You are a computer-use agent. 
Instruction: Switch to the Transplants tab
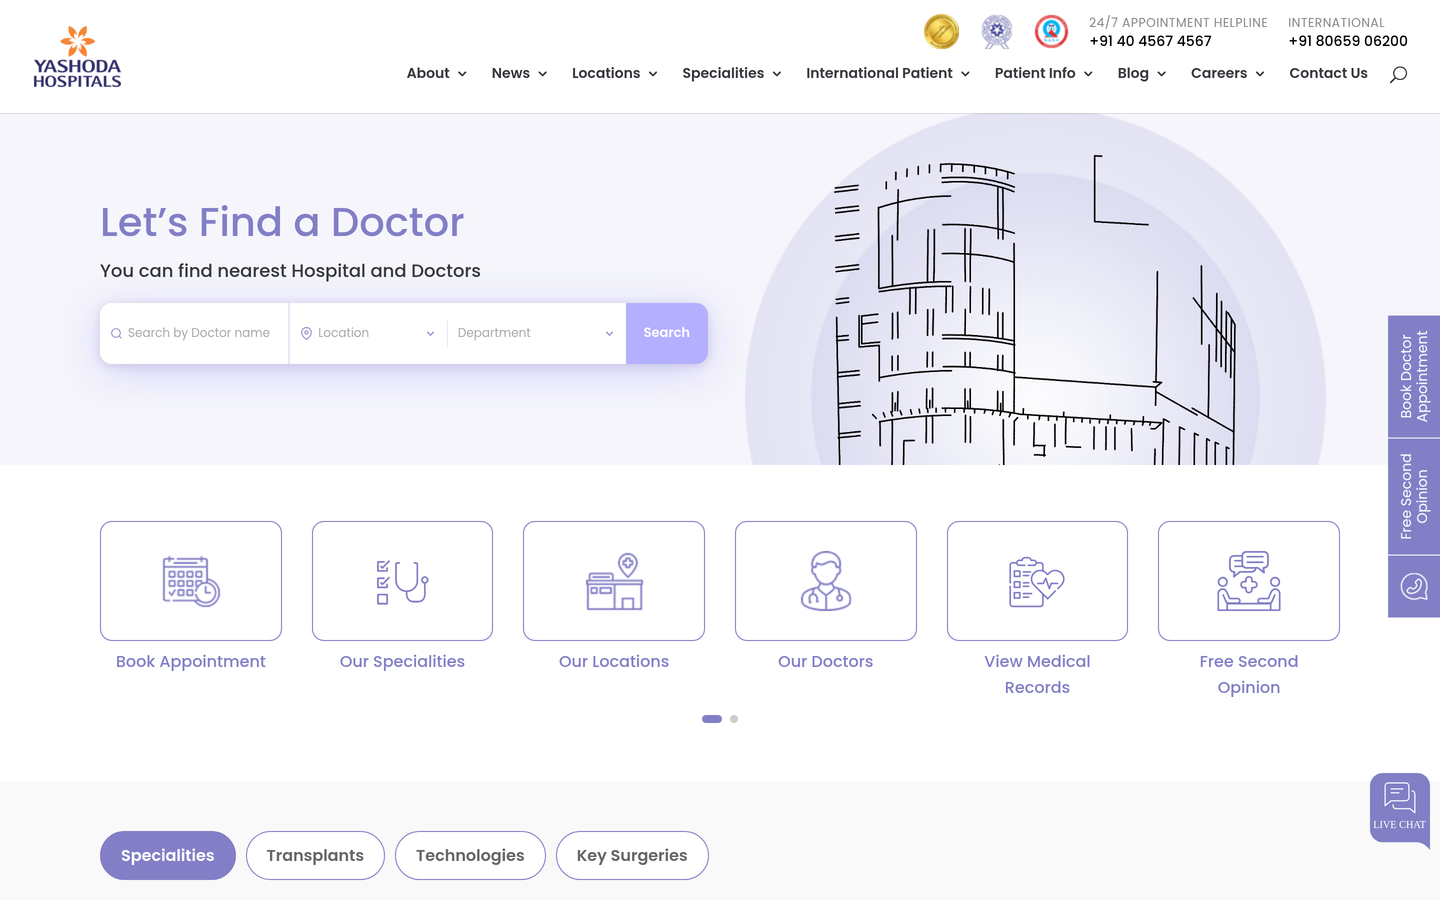(x=315, y=856)
